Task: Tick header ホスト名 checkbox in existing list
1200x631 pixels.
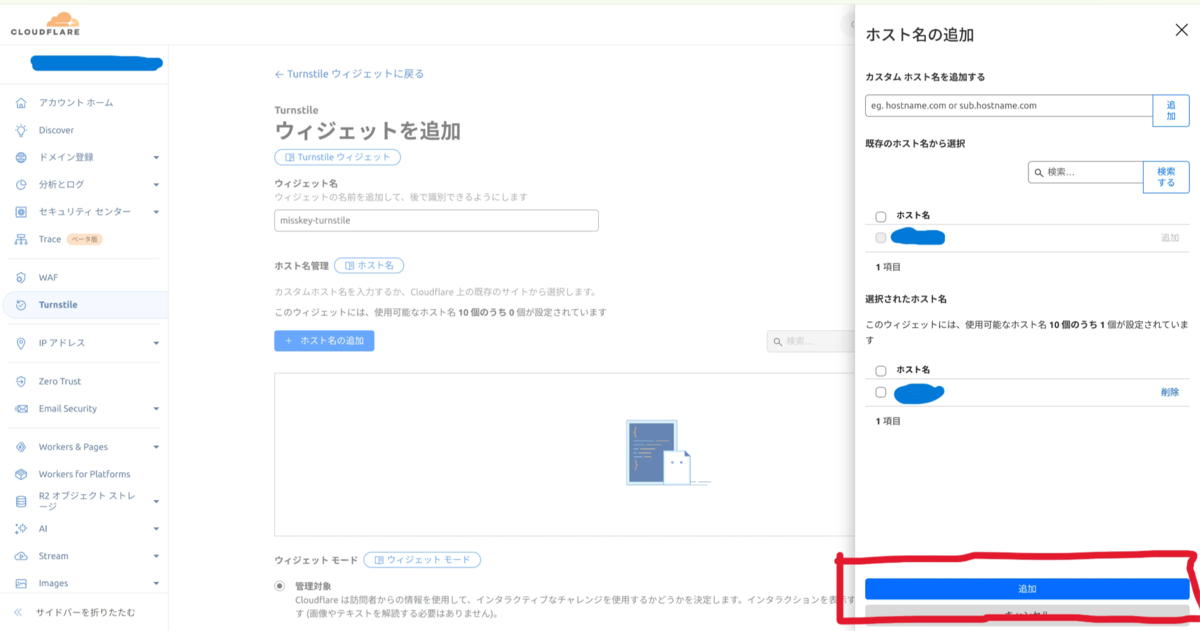Action: pos(881,216)
